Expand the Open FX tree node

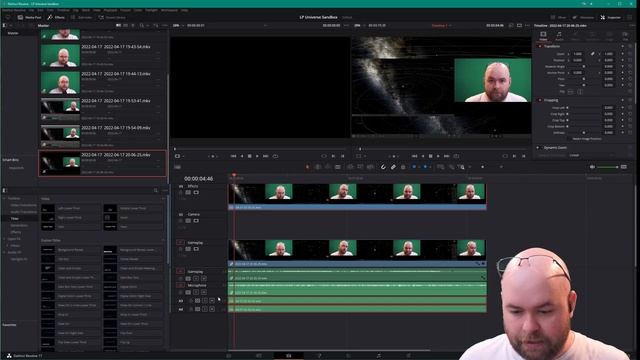(4, 239)
